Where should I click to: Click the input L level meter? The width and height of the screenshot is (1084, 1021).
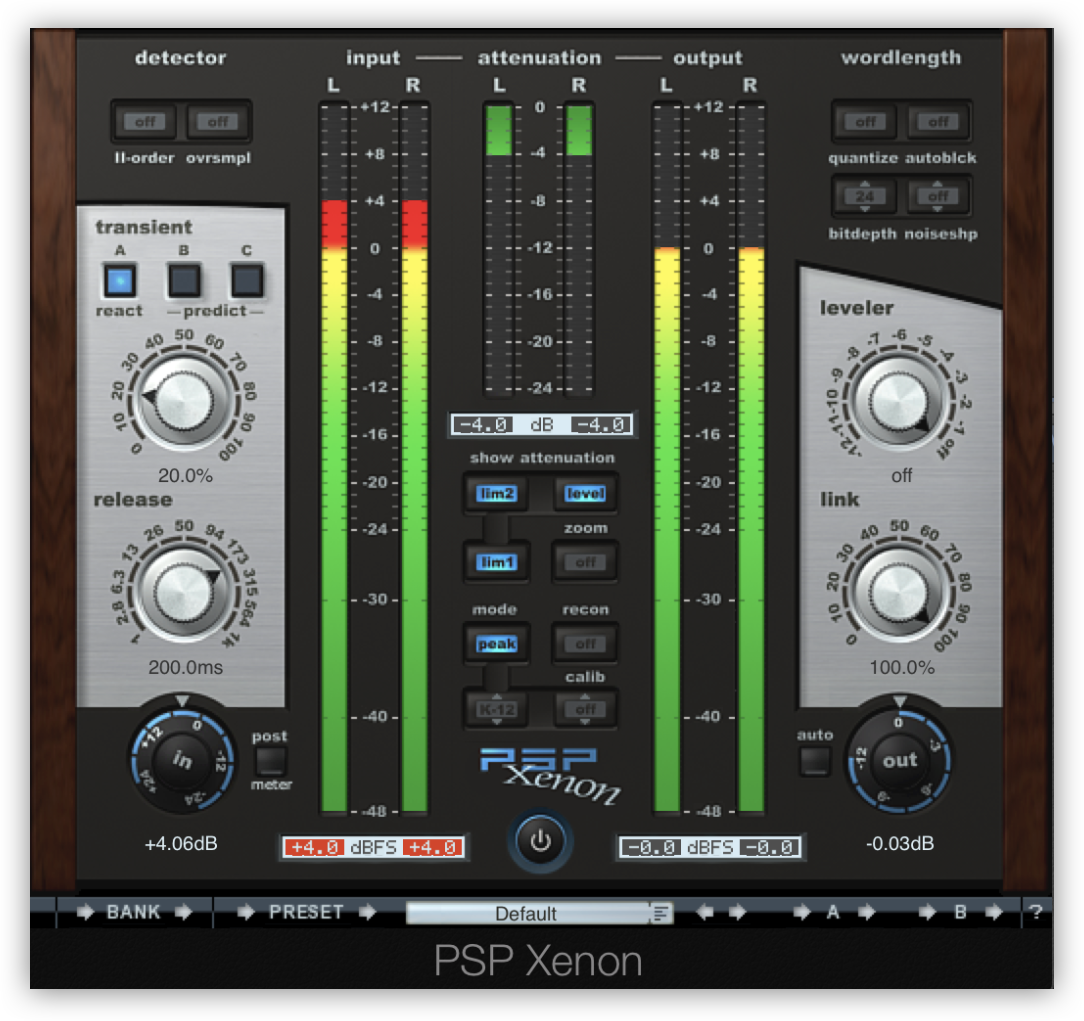pos(334,458)
